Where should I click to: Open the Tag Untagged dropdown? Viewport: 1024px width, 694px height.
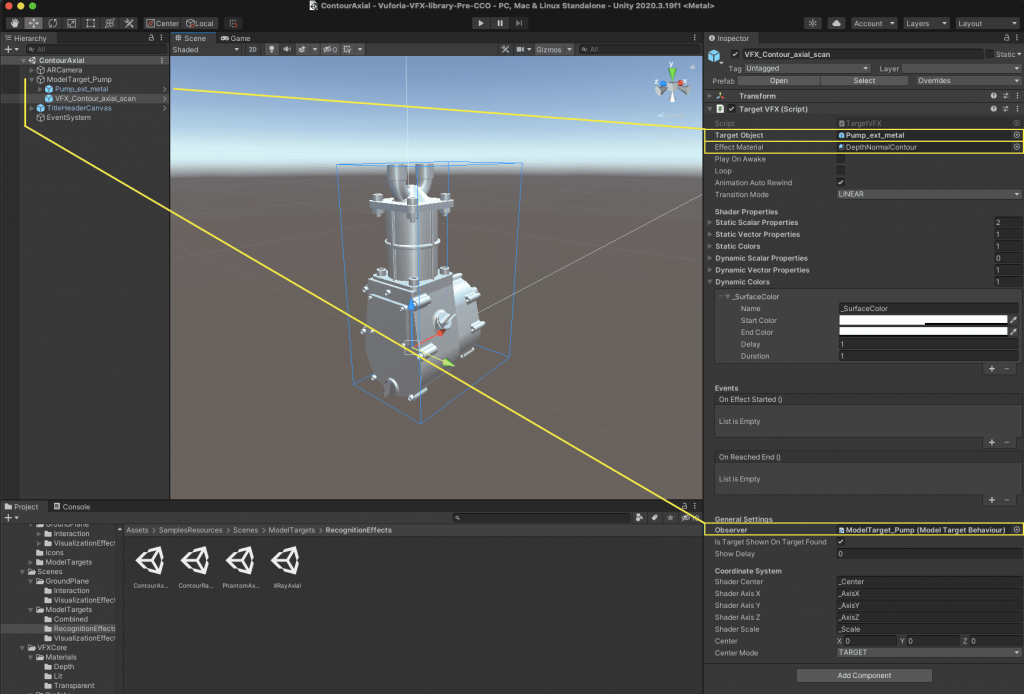pyautogui.click(x=807, y=68)
